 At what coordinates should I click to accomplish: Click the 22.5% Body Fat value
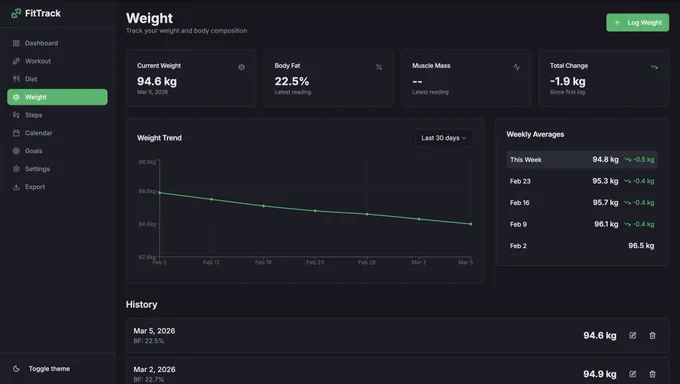[292, 82]
